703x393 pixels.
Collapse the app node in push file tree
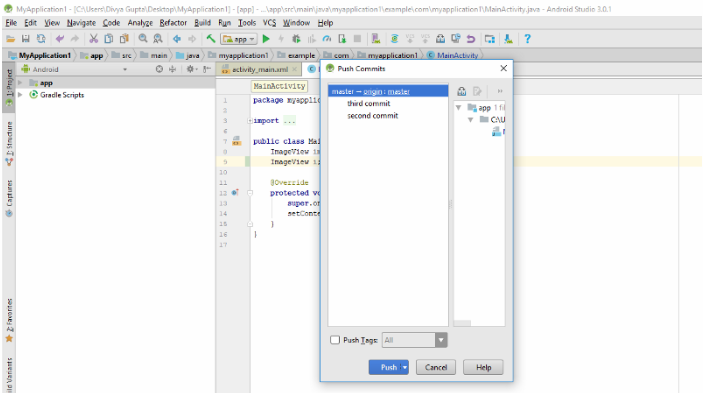pyautogui.click(x=459, y=108)
